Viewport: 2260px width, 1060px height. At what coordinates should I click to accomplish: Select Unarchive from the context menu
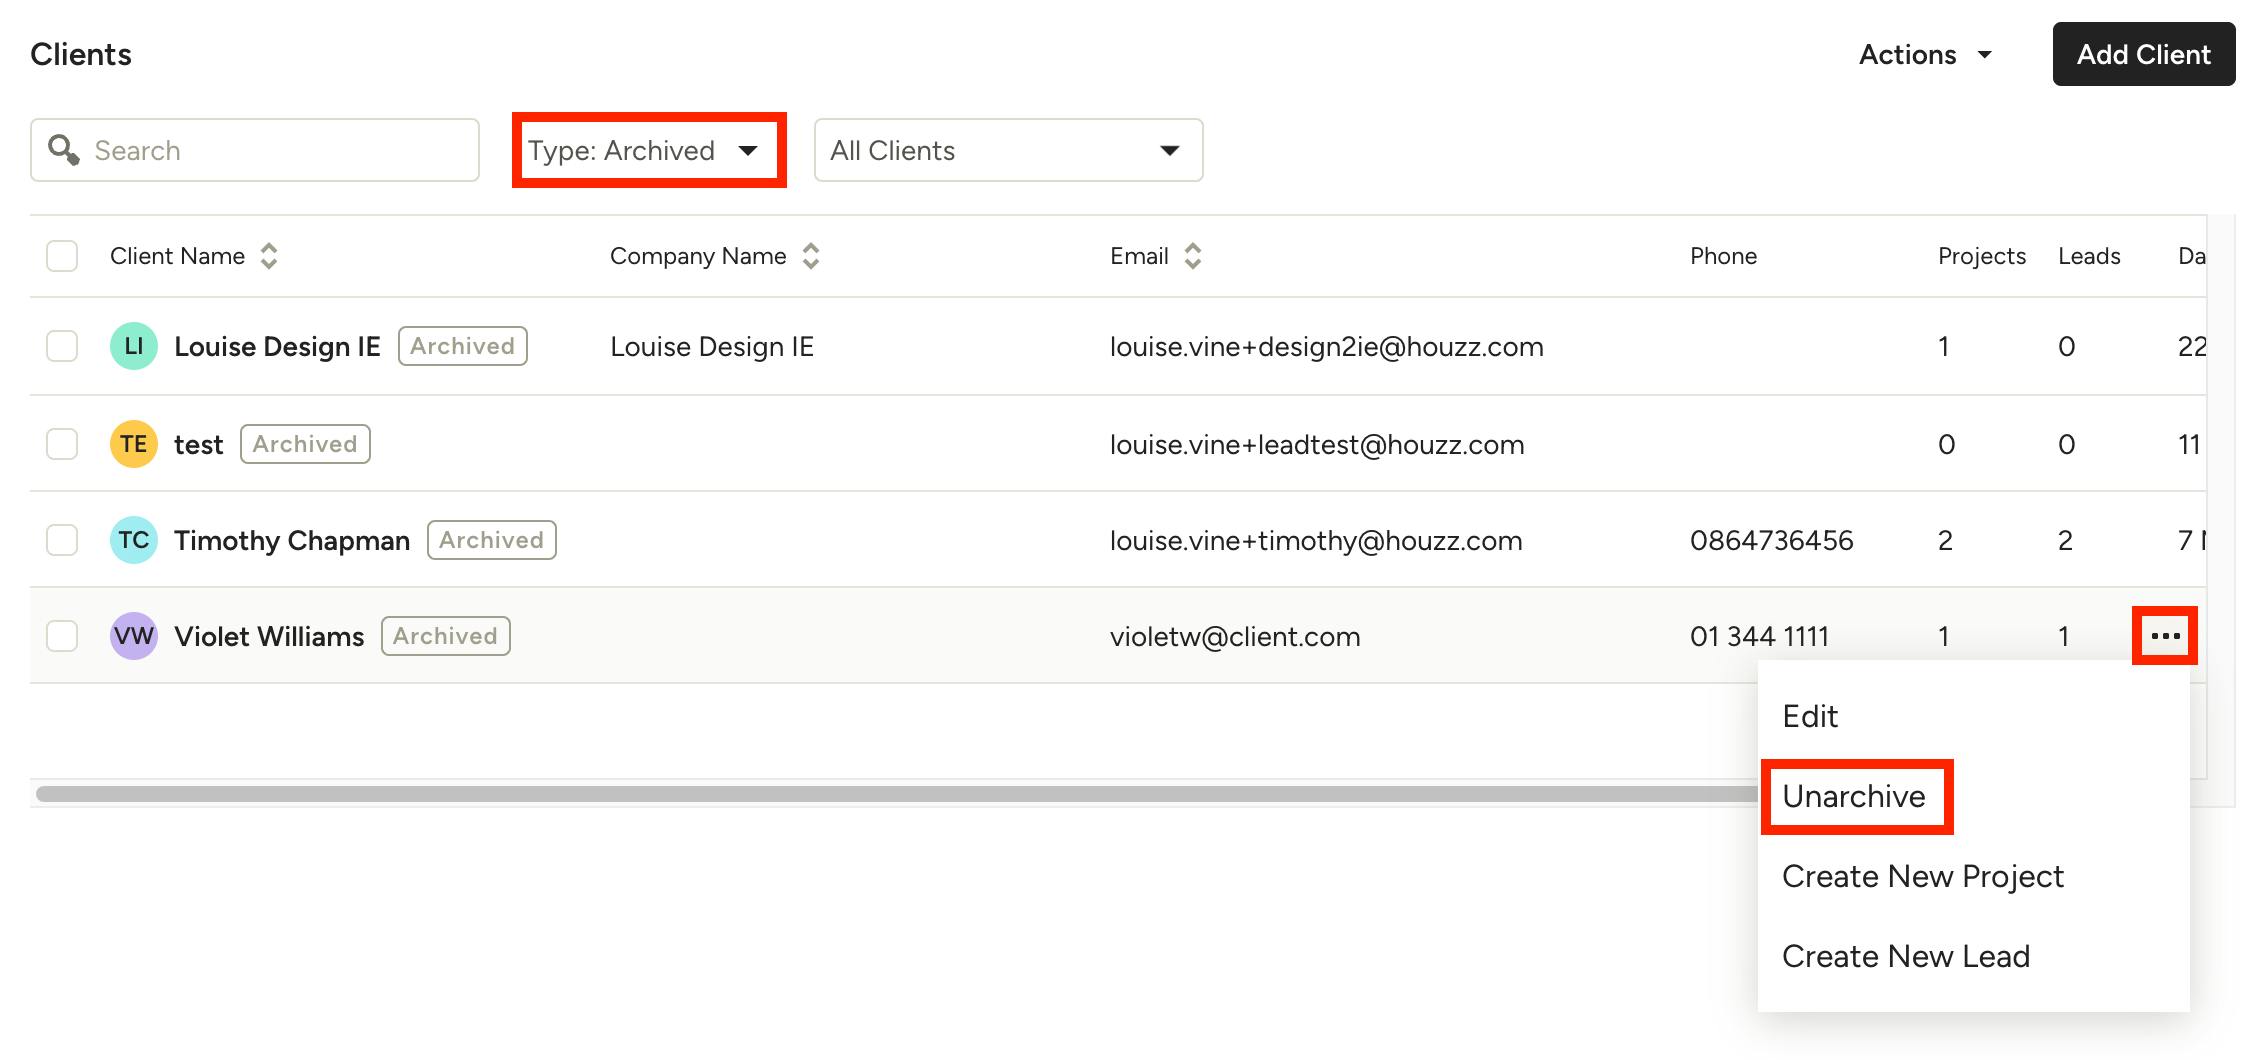point(1853,796)
